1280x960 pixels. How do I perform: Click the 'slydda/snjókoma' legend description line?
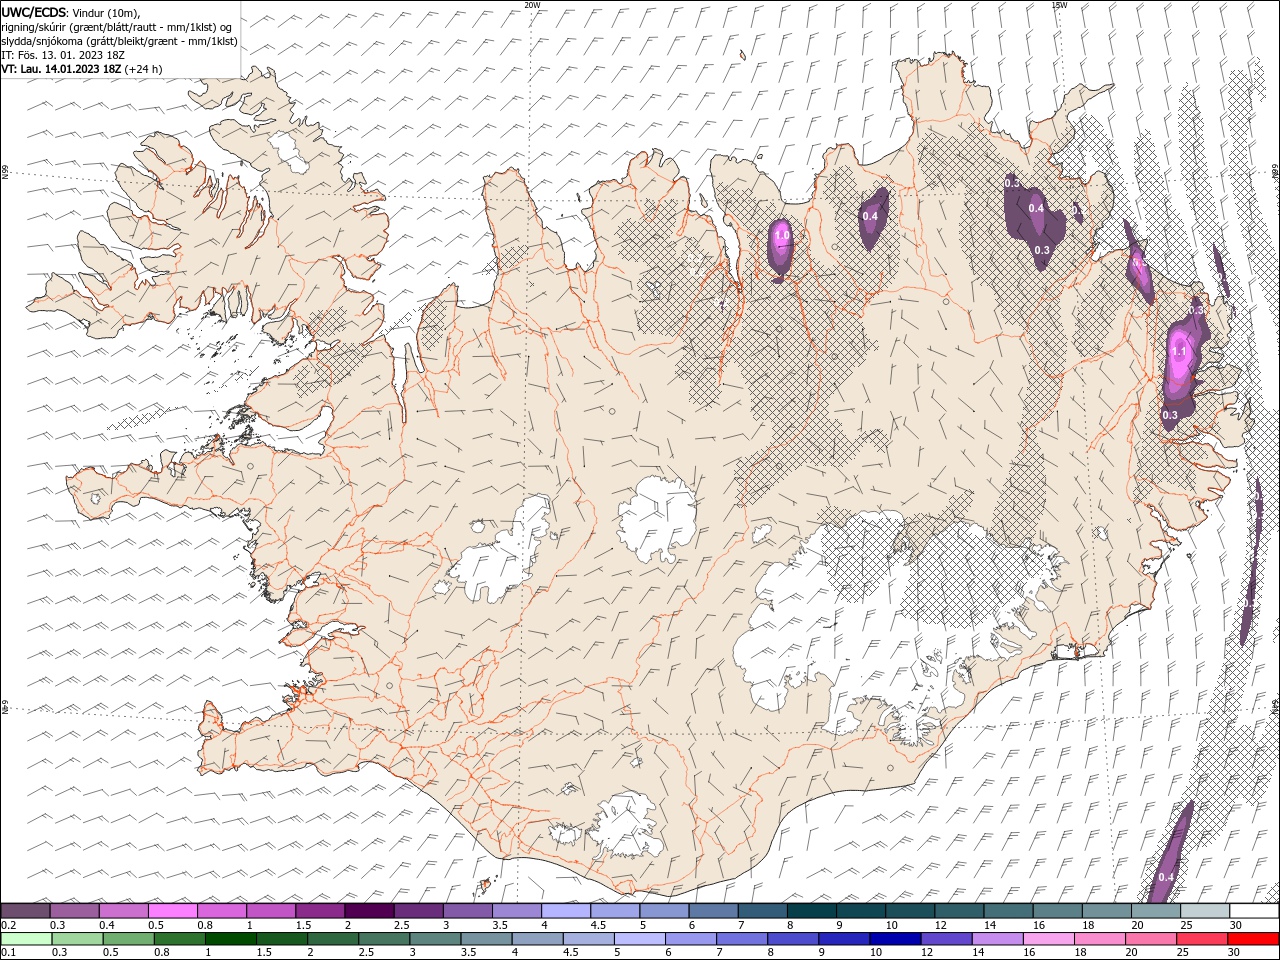pos(120,41)
